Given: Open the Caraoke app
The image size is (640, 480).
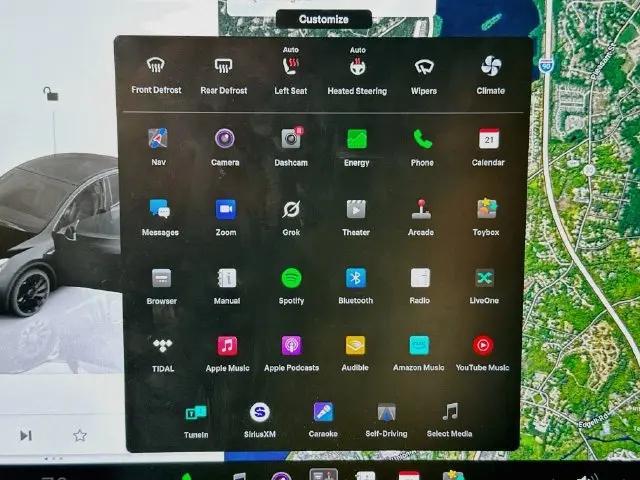Looking at the screenshot, I should [x=323, y=420].
